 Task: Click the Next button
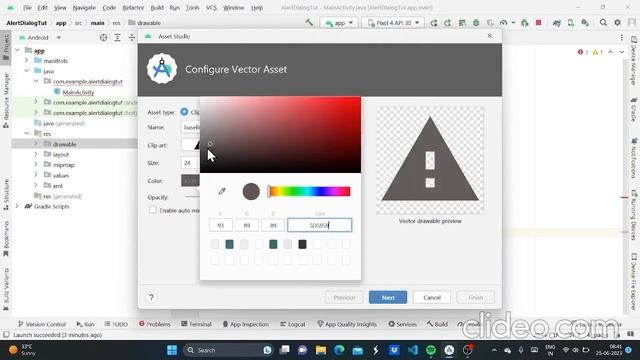[x=388, y=297]
